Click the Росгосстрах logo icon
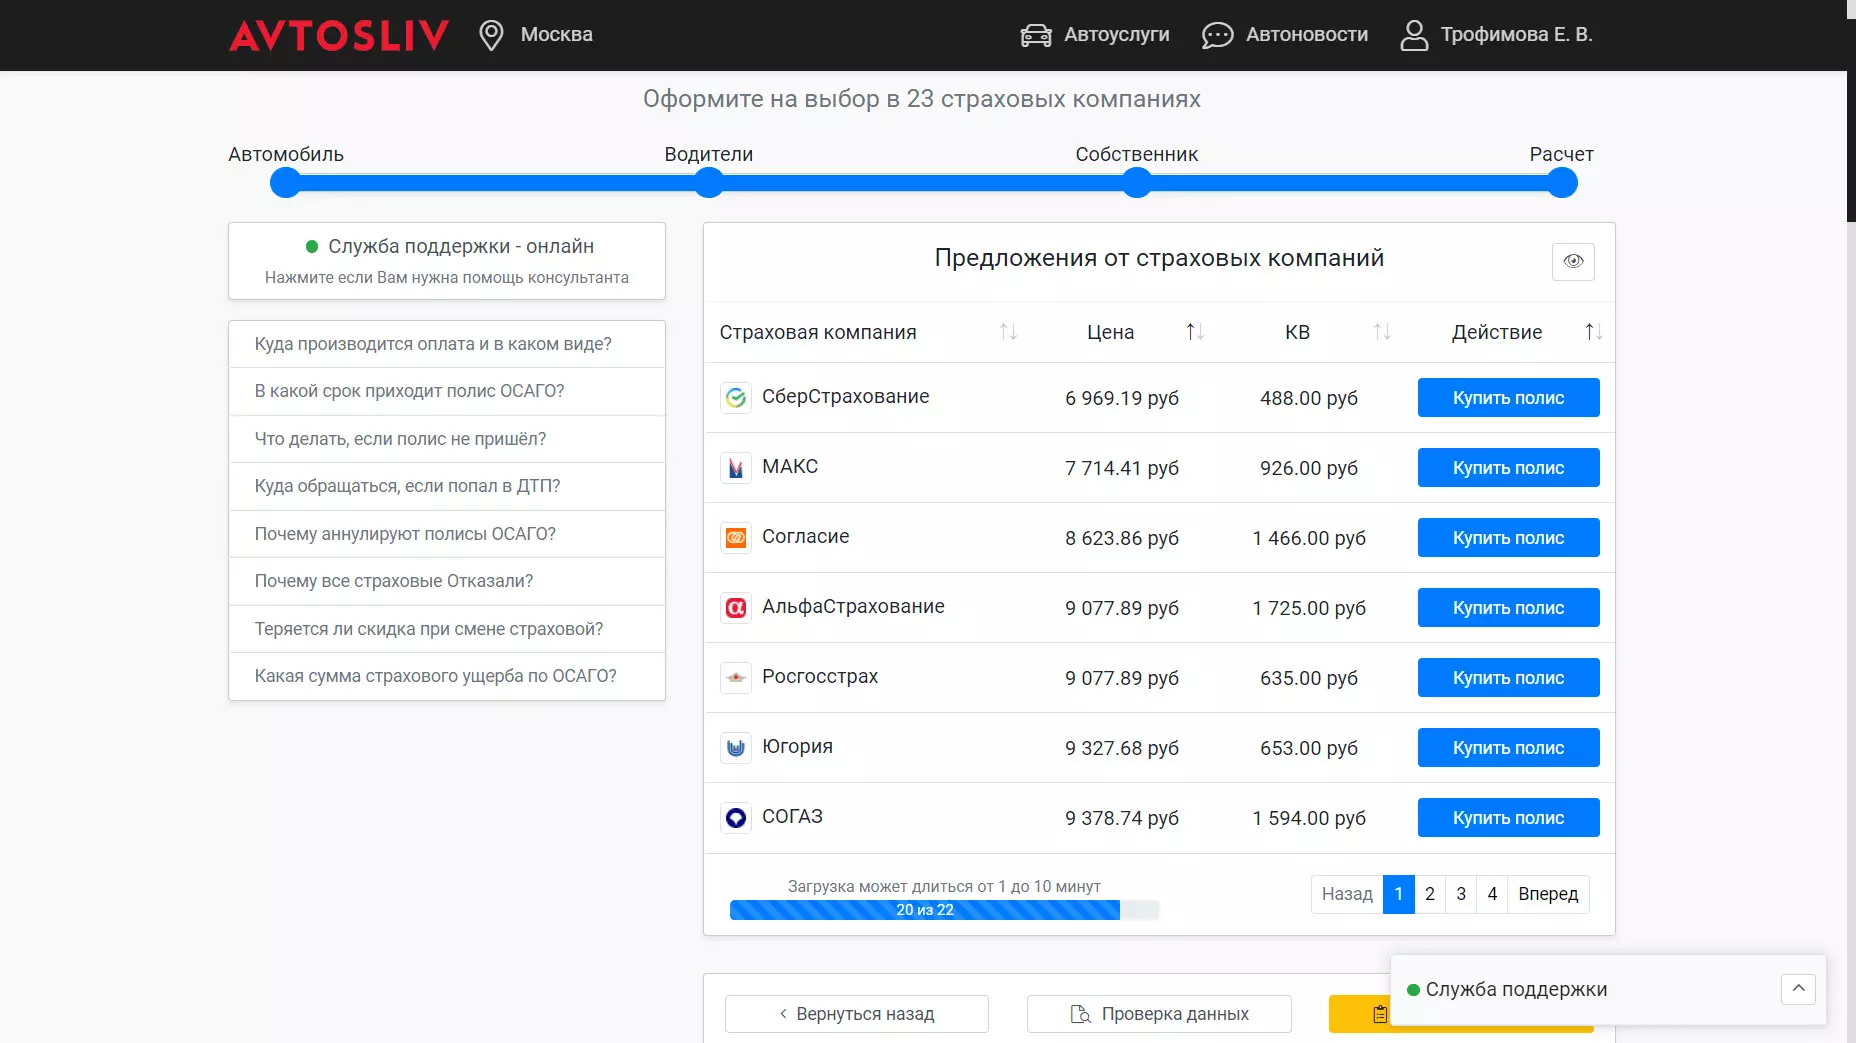The width and height of the screenshot is (1856, 1043). tap(736, 678)
